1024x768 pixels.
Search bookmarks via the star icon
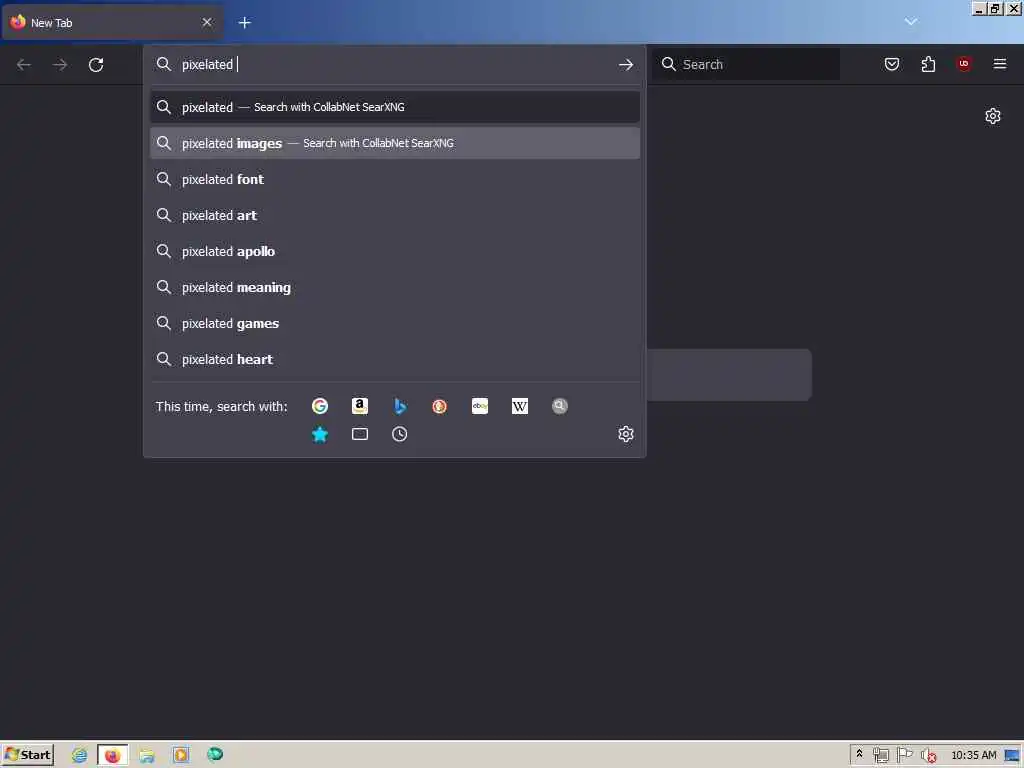(319, 434)
